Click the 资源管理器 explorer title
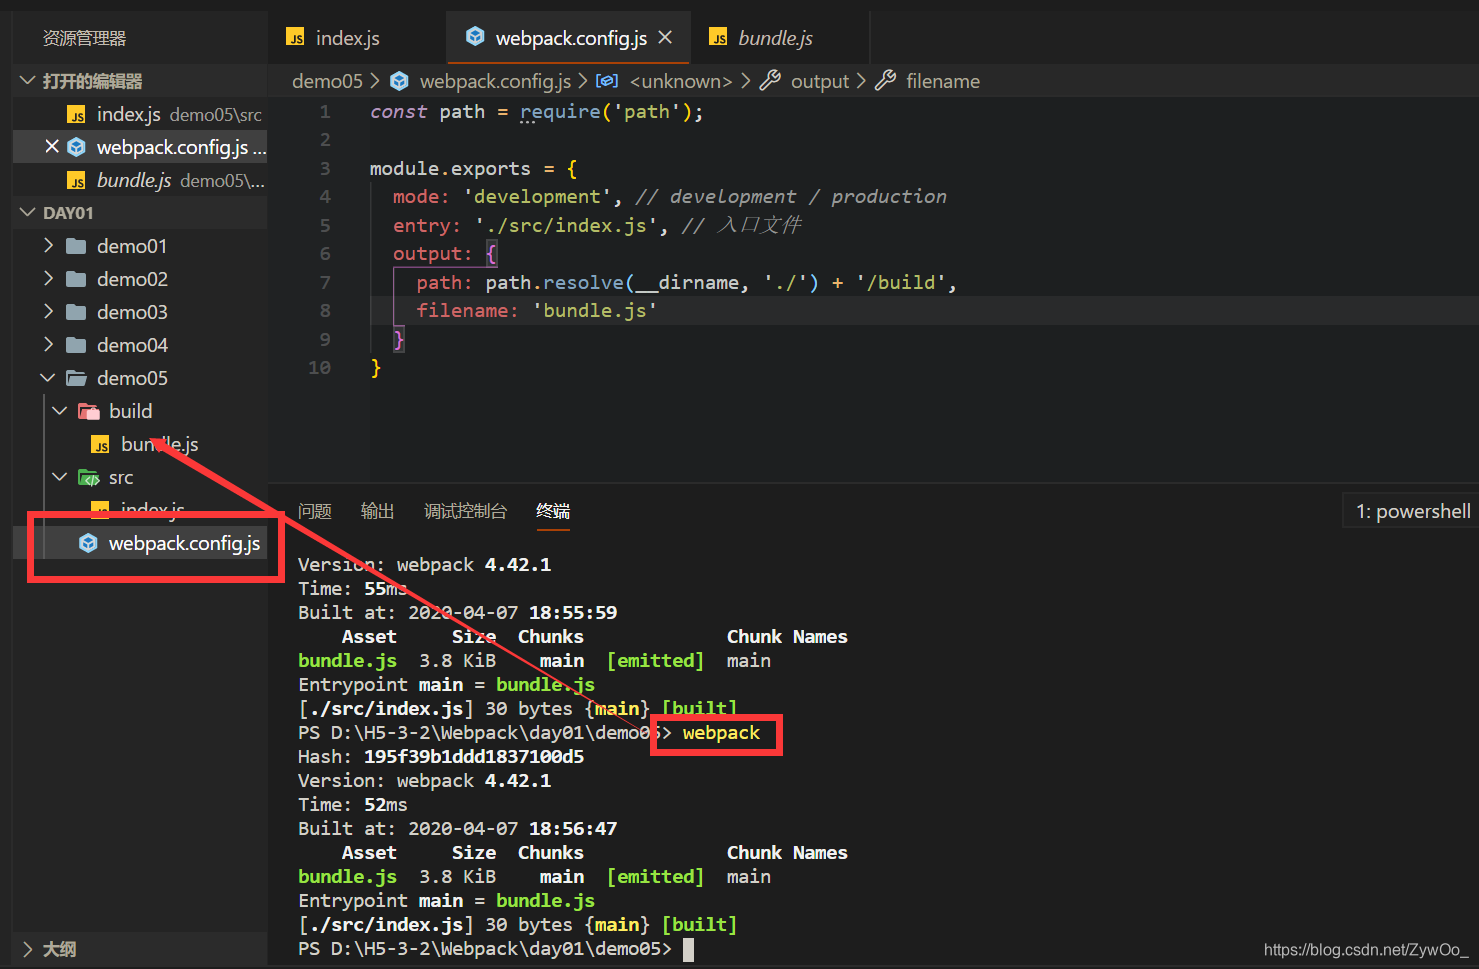This screenshot has height=969, width=1479. pyautogui.click(x=84, y=38)
